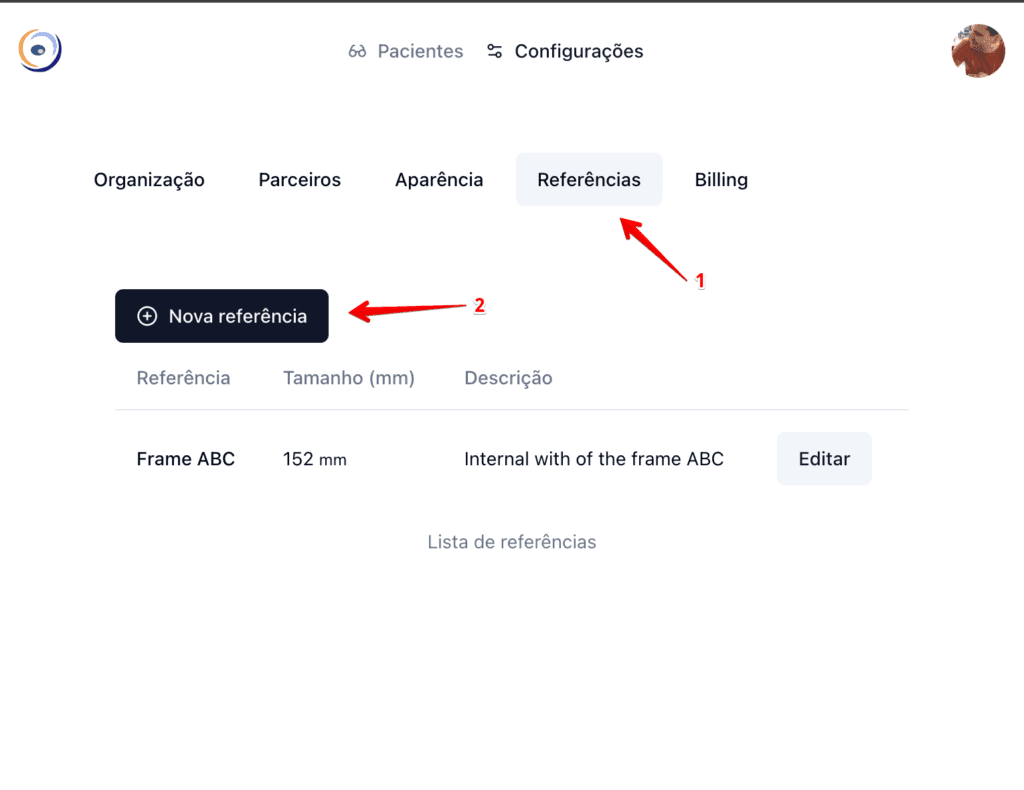Switch to the Parceiros tab
Screen dimensions: 1024x790
(x=299, y=179)
